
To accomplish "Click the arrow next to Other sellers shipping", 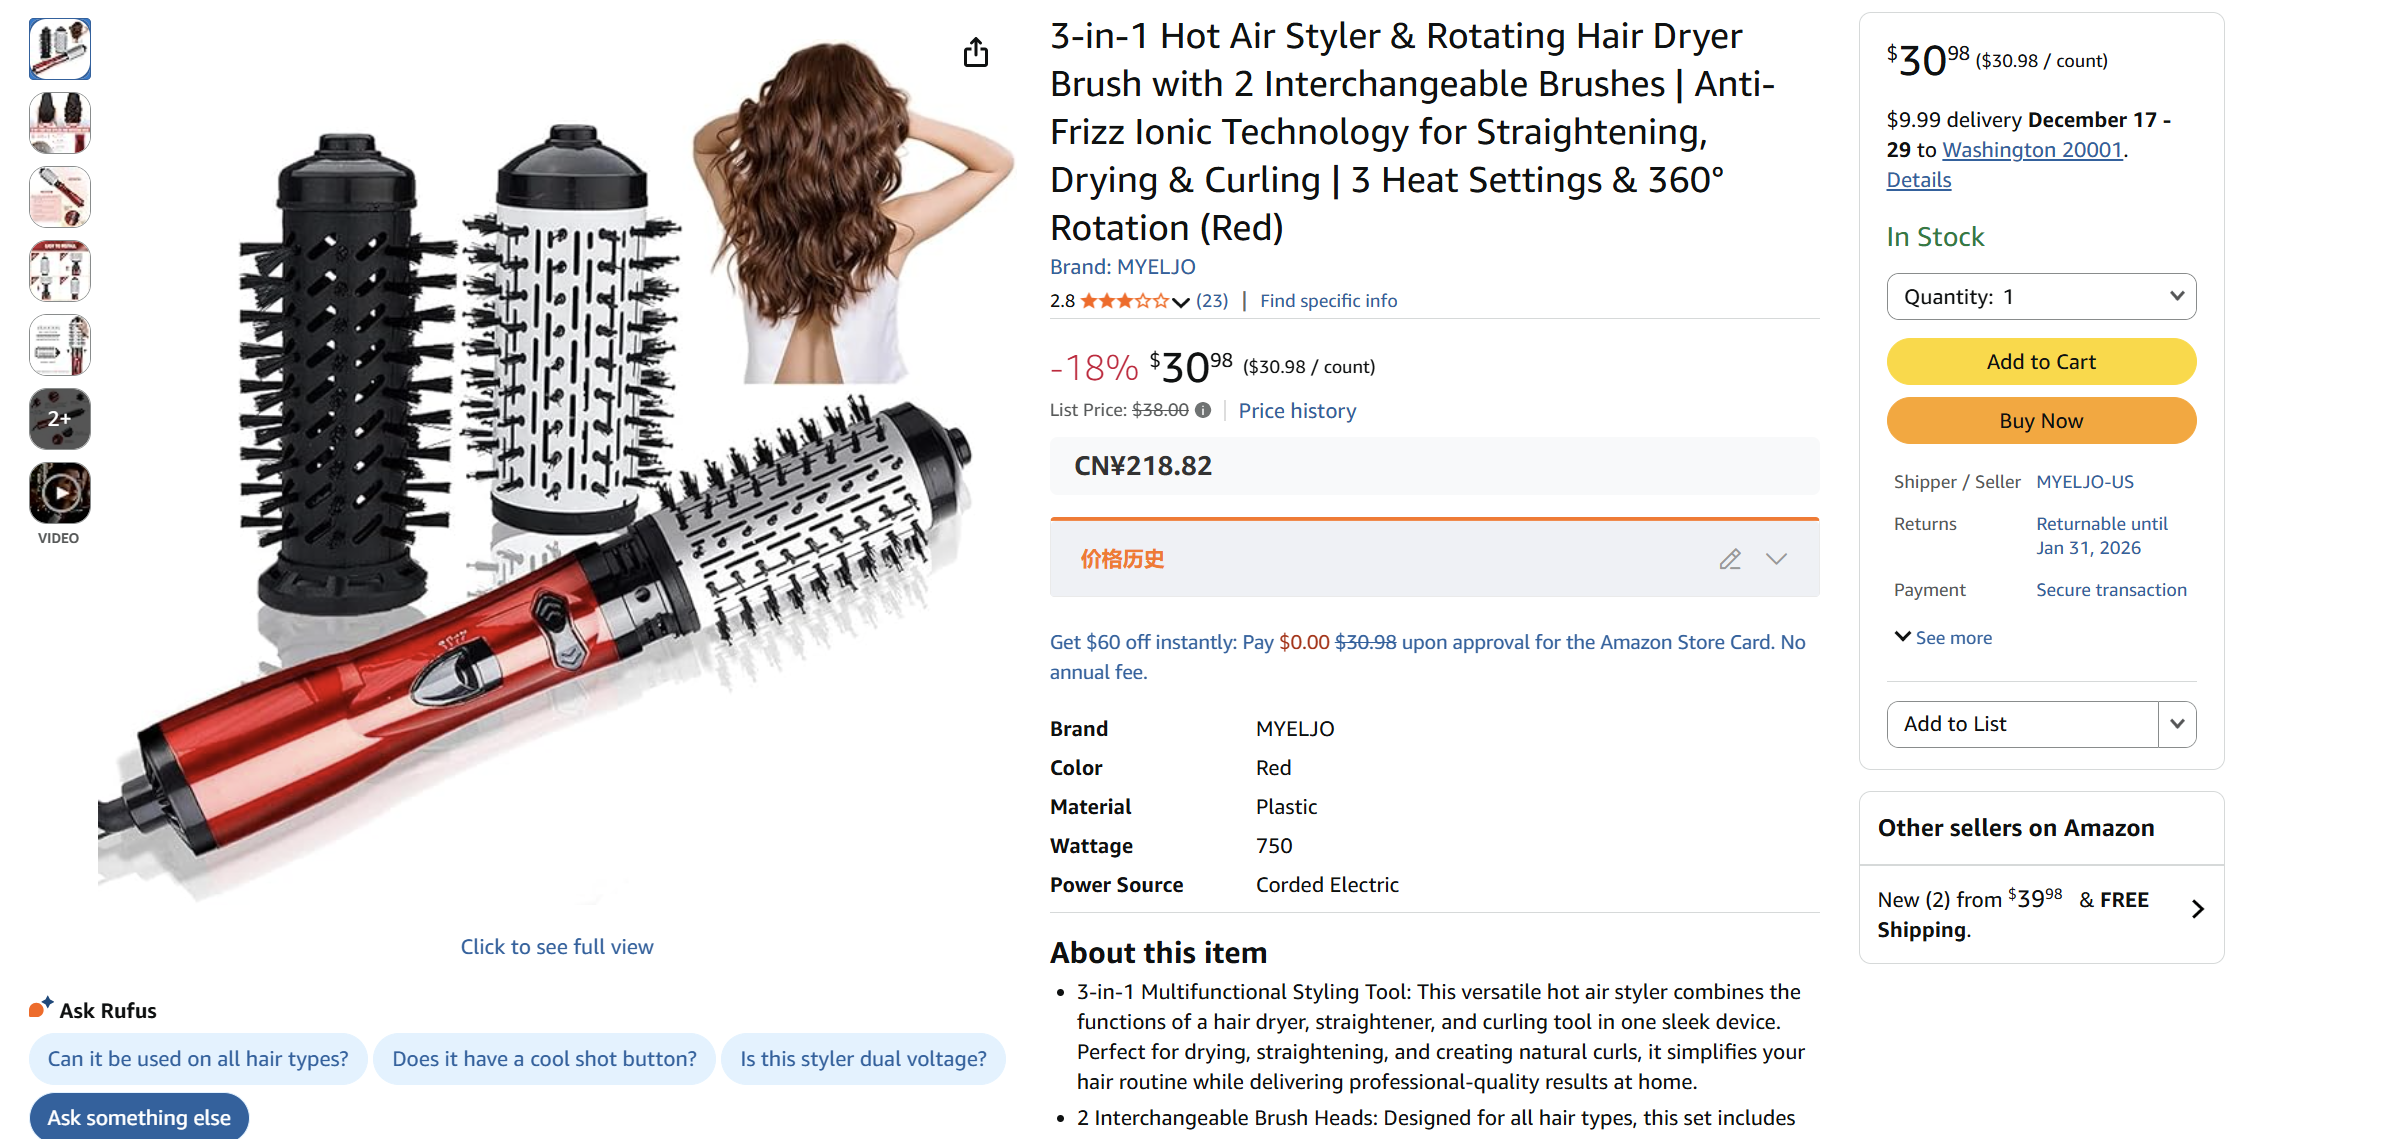I will (2197, 909).
